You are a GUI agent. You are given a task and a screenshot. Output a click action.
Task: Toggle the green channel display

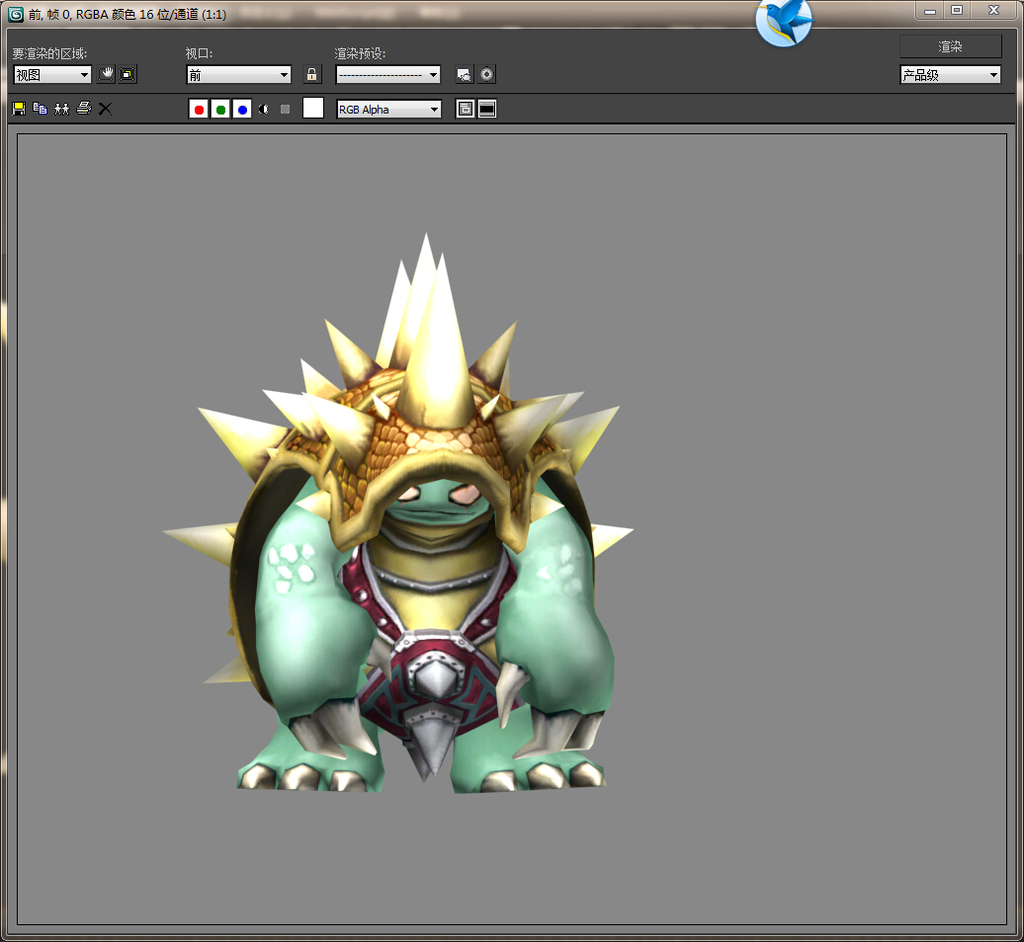point(220,109)
